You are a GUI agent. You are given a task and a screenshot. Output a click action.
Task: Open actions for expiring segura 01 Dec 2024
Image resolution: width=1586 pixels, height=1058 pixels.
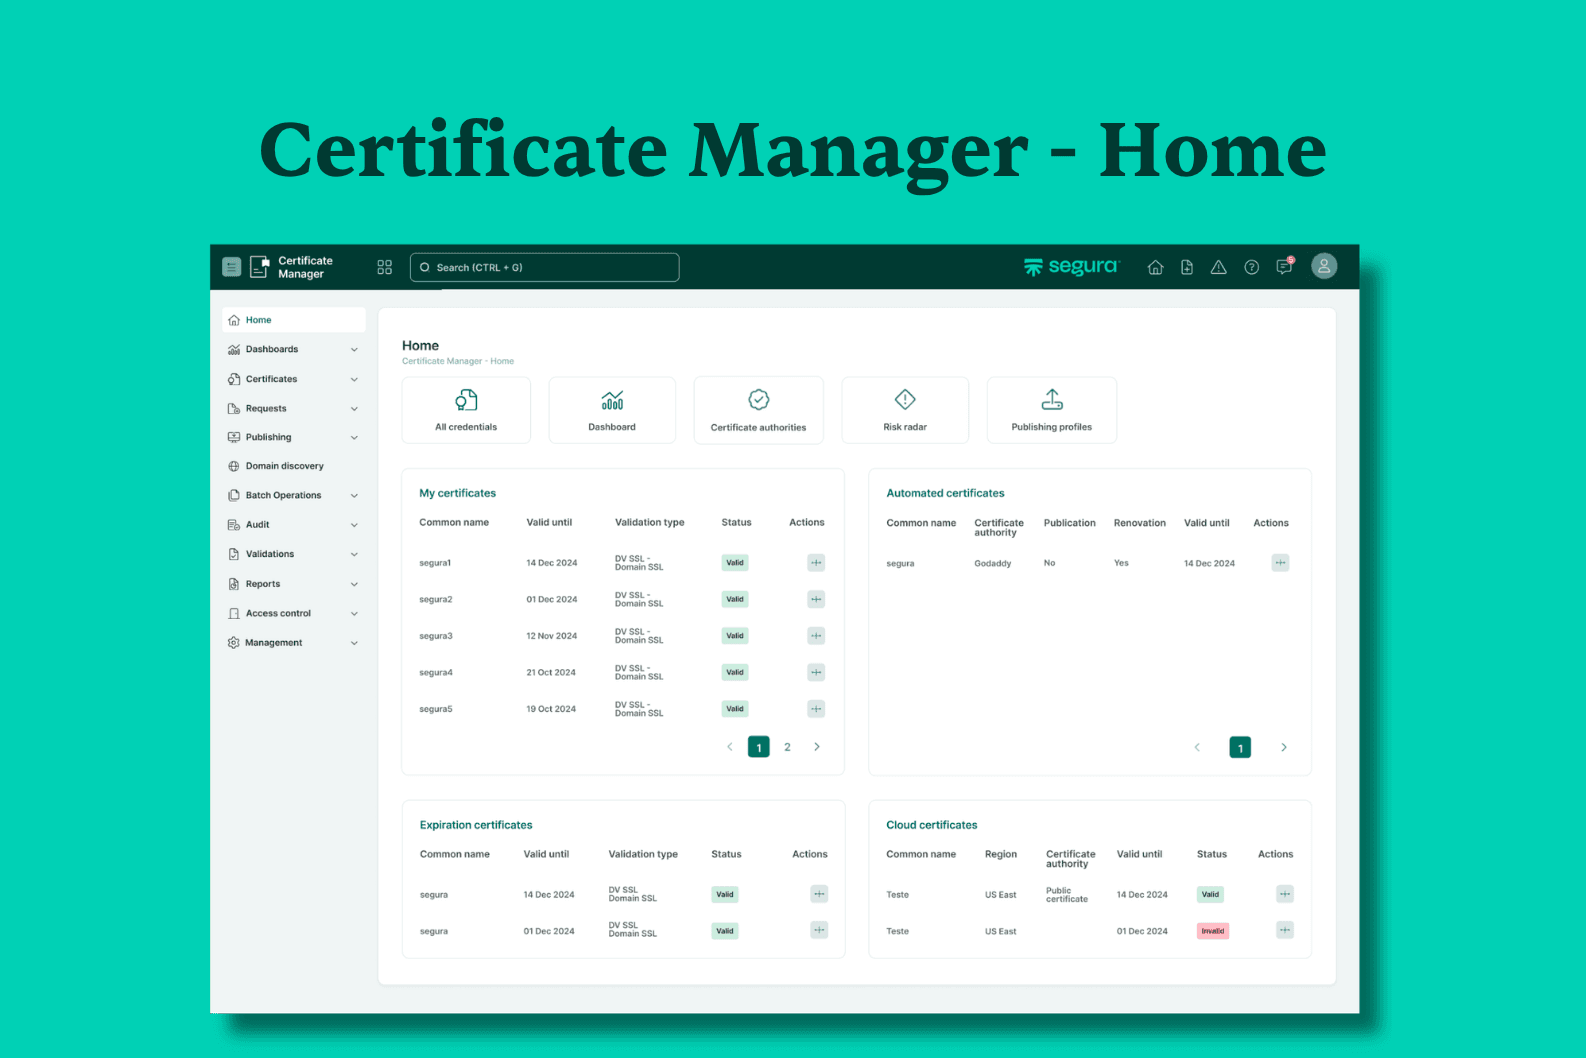[819, 930]
